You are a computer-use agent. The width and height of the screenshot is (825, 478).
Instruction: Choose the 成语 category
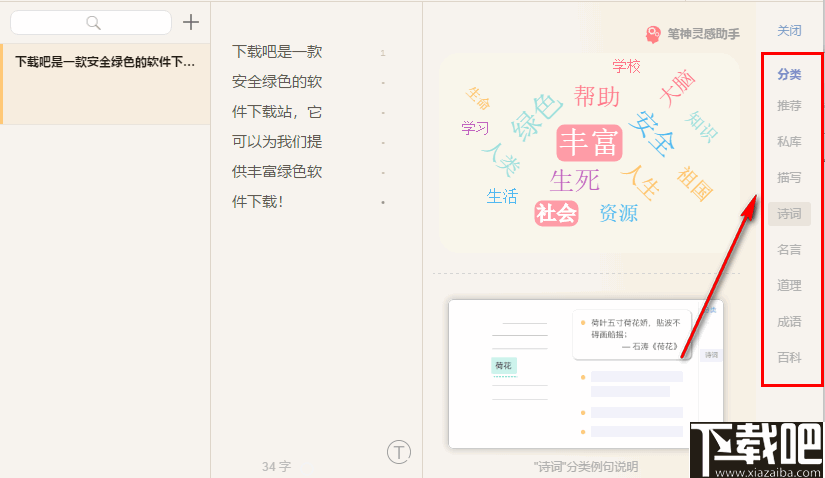(789, 321)
